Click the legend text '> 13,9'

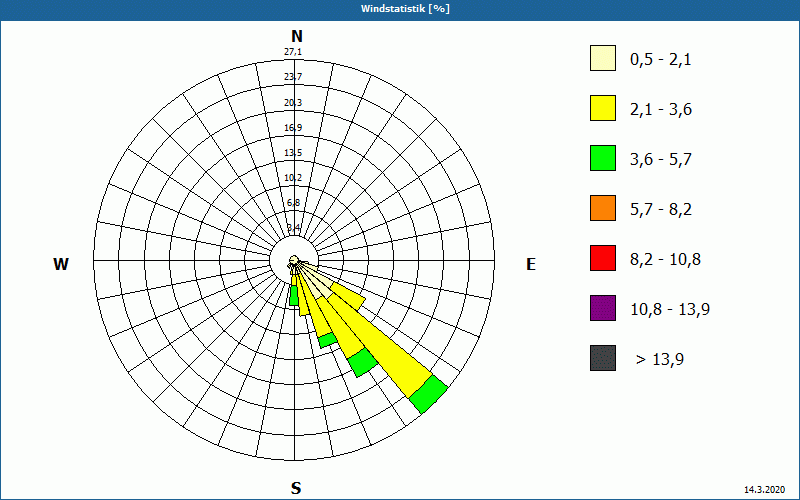[660, 360]
